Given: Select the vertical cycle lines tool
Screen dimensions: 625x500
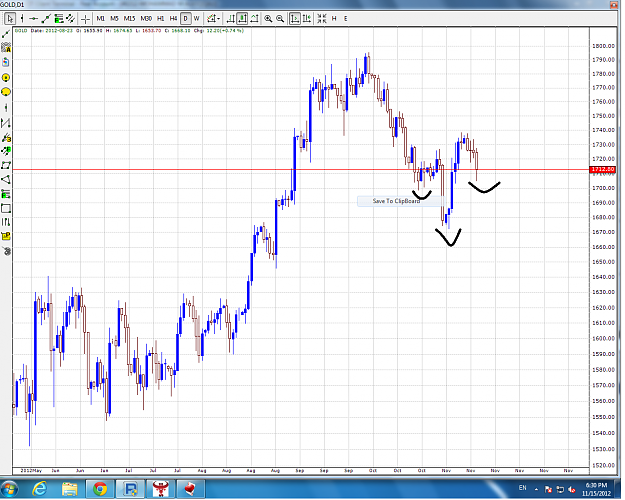Looking at the screenshot, I should click(x=6, y=222).
